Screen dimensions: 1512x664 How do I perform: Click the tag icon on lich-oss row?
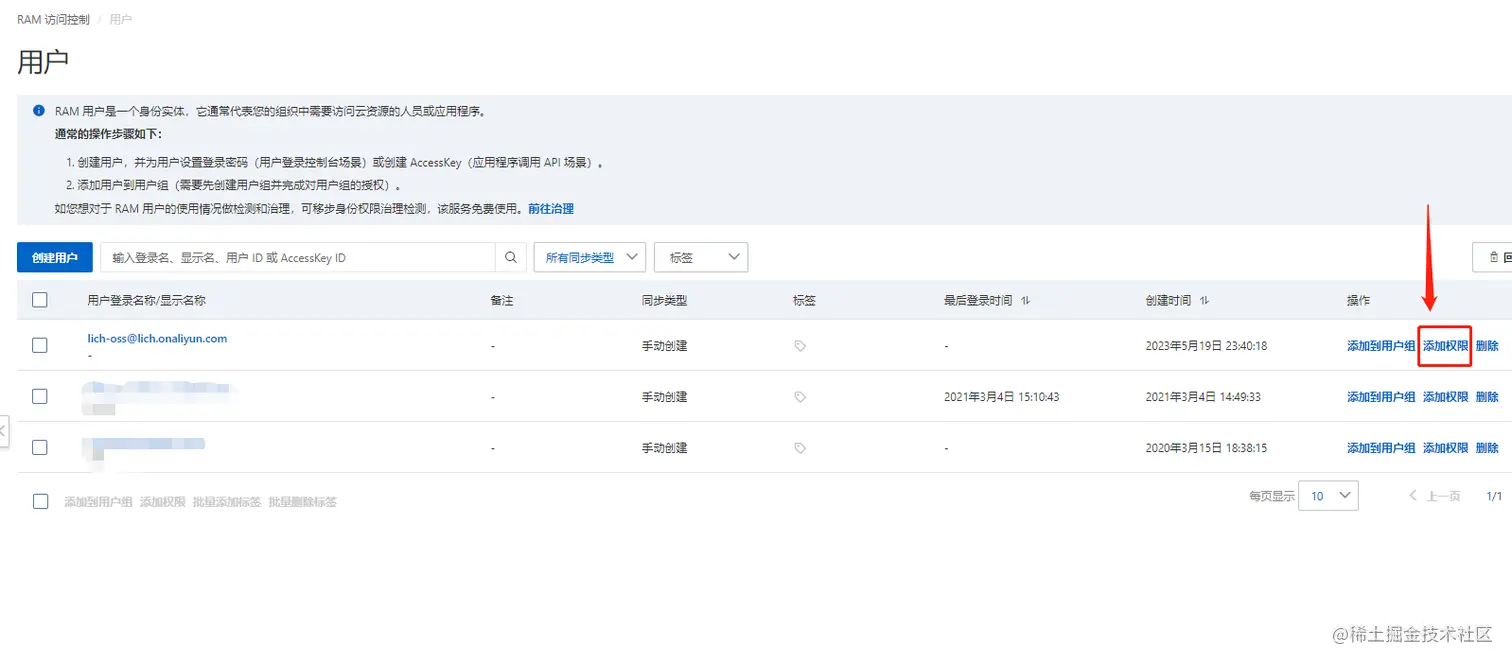(799, 345)
